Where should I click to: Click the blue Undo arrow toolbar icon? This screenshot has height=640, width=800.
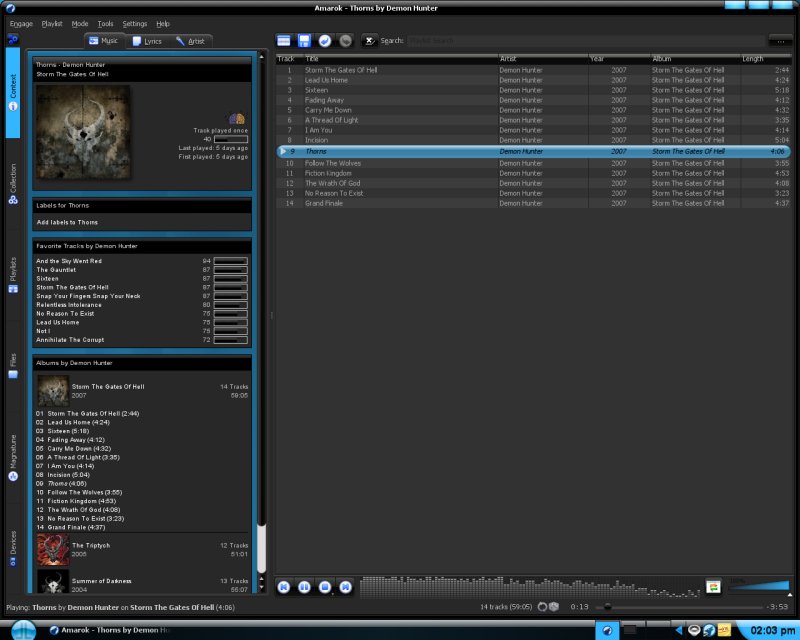pyautogui.click(x=324, y=41)
